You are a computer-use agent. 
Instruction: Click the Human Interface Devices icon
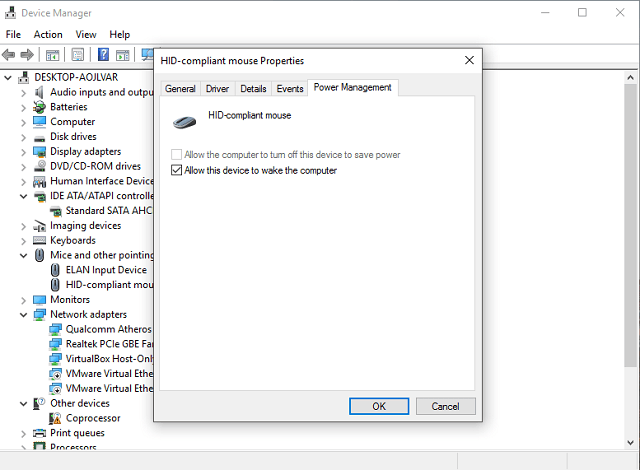(x=40, y=181)
